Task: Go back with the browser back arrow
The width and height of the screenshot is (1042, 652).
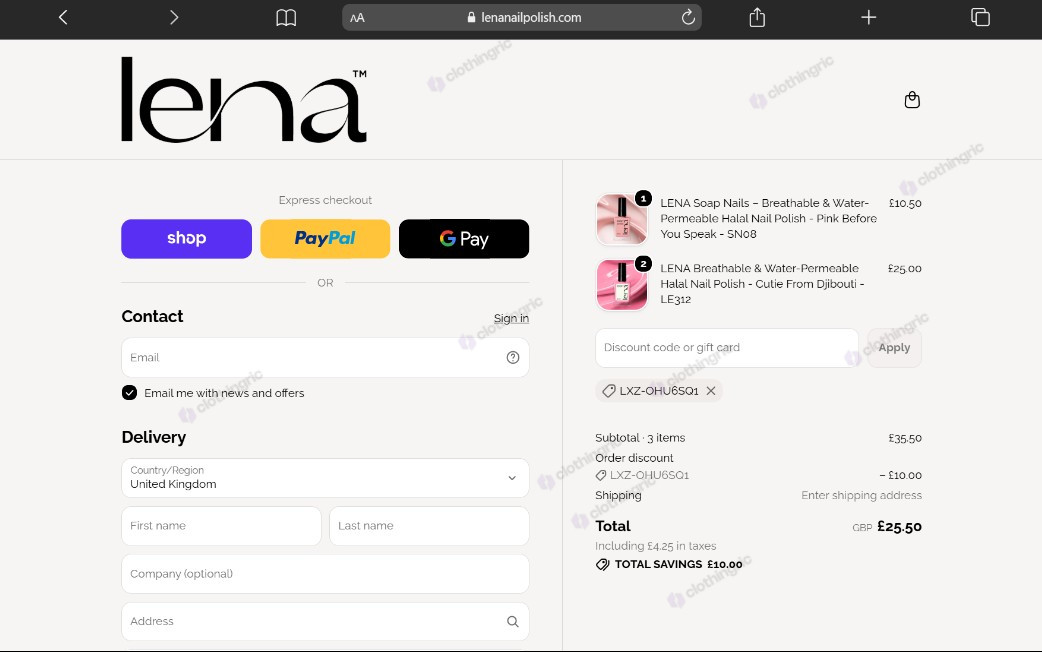Action: 63,17
